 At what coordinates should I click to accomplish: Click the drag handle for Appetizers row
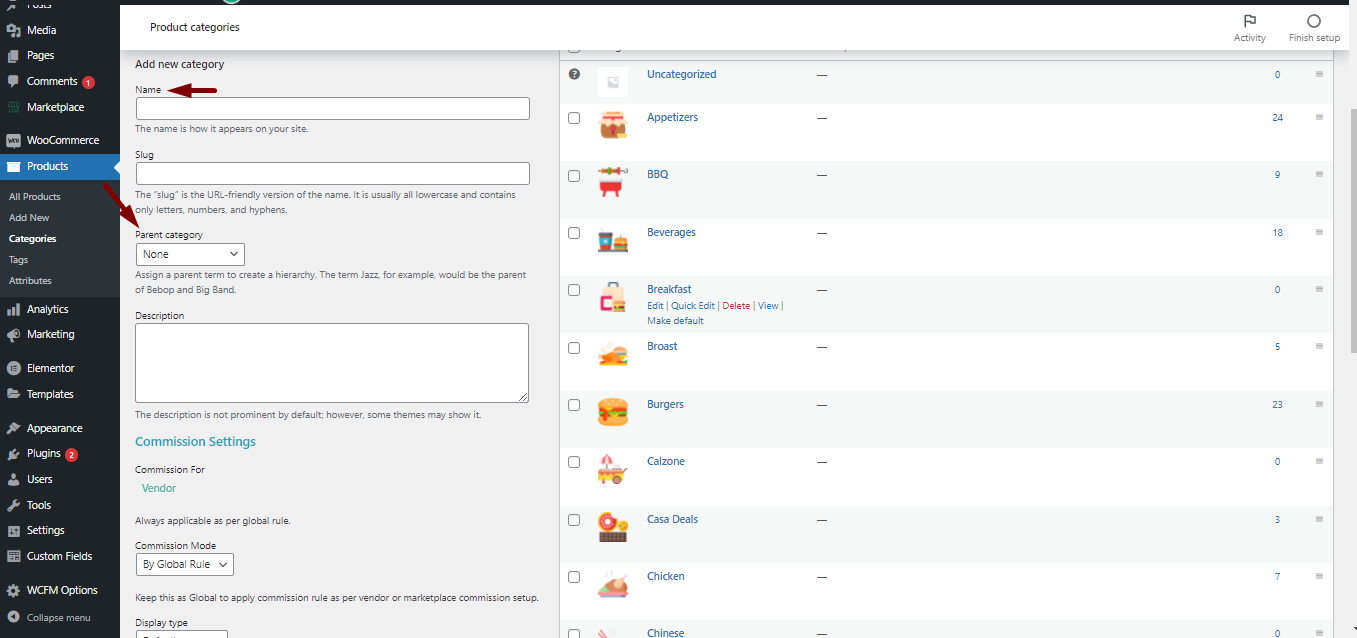coord(1319,118)
